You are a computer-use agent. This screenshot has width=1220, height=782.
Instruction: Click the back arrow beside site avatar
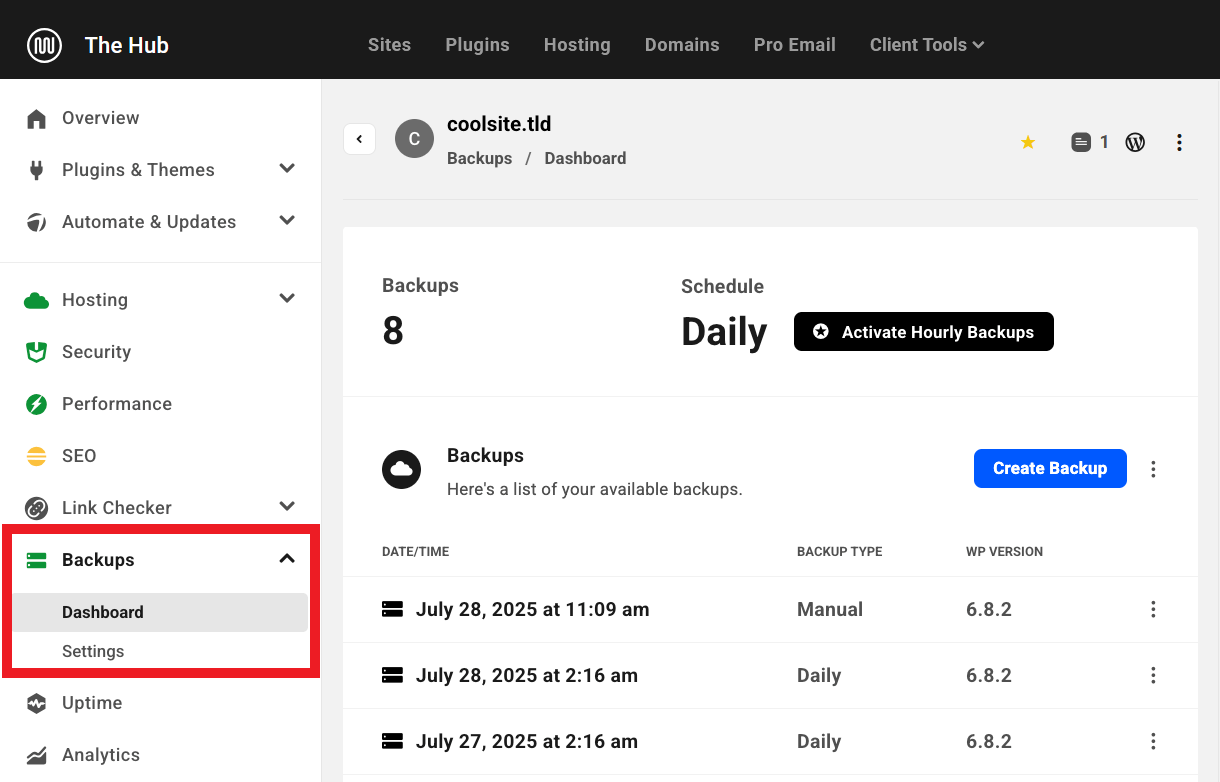(x=359, y=138)
